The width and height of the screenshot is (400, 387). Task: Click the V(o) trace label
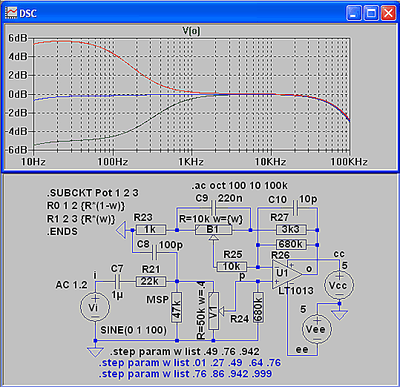191,31
